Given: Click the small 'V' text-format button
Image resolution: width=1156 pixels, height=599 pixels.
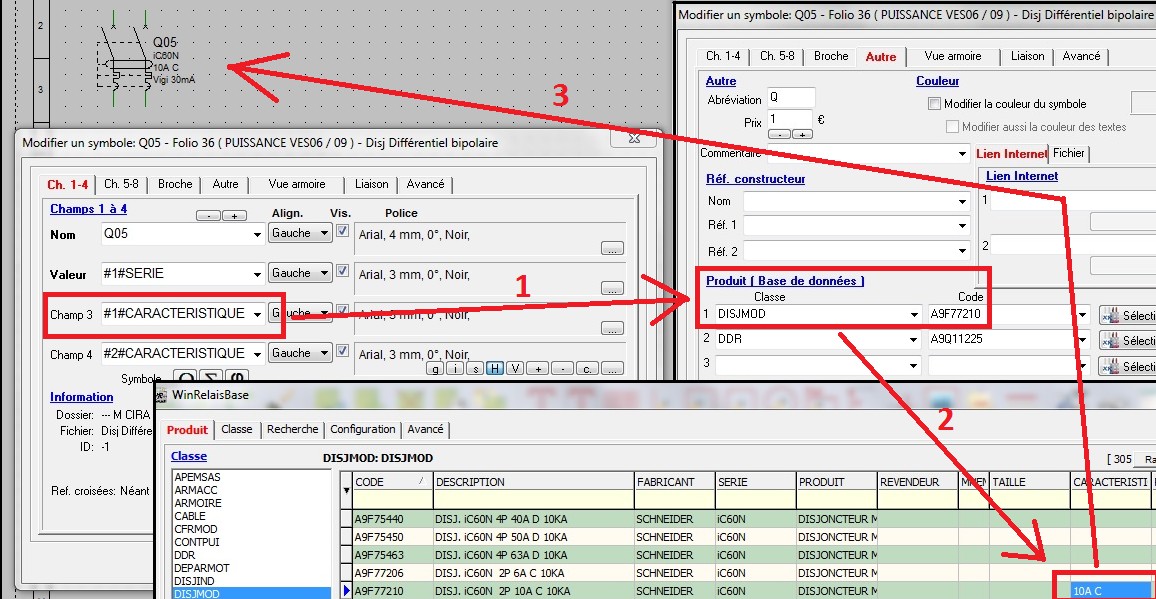Looking at the screenshot, I should (514, 369).
